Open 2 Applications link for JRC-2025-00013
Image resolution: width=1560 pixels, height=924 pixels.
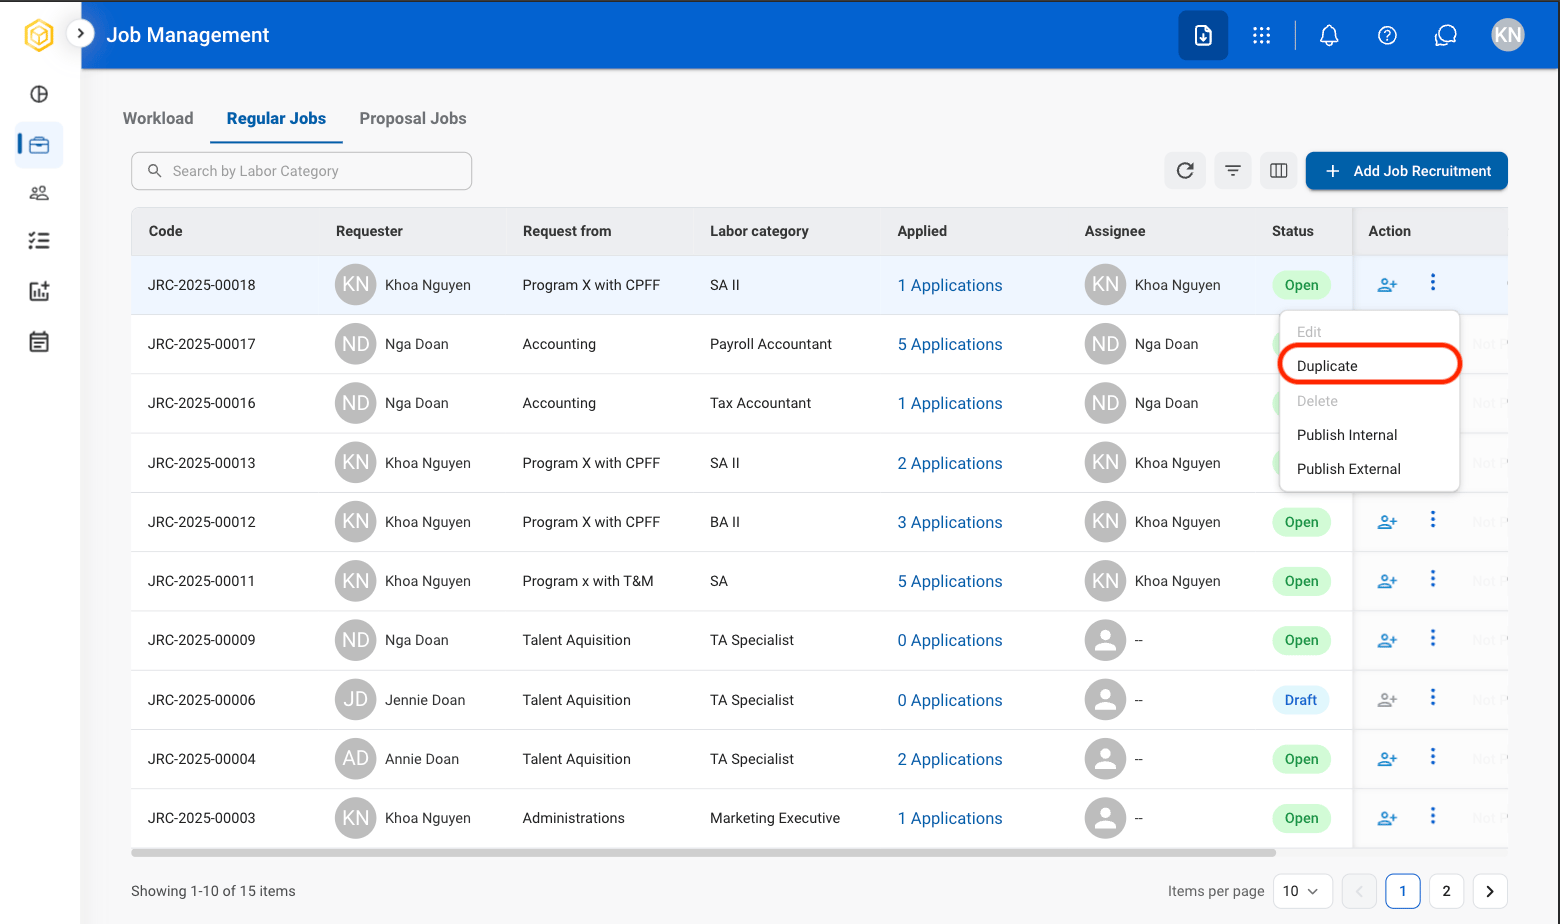point(950,463)
